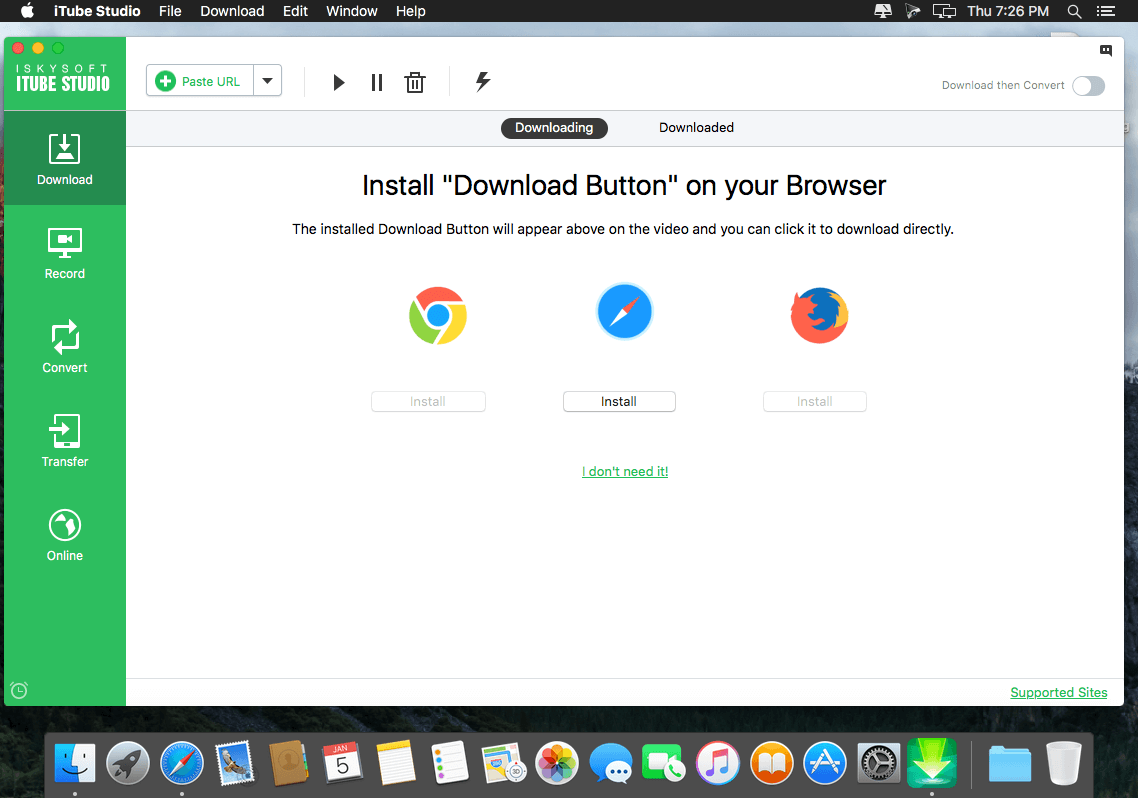
Task: Delete downloads with trash icon
Action: coord(415,82)
